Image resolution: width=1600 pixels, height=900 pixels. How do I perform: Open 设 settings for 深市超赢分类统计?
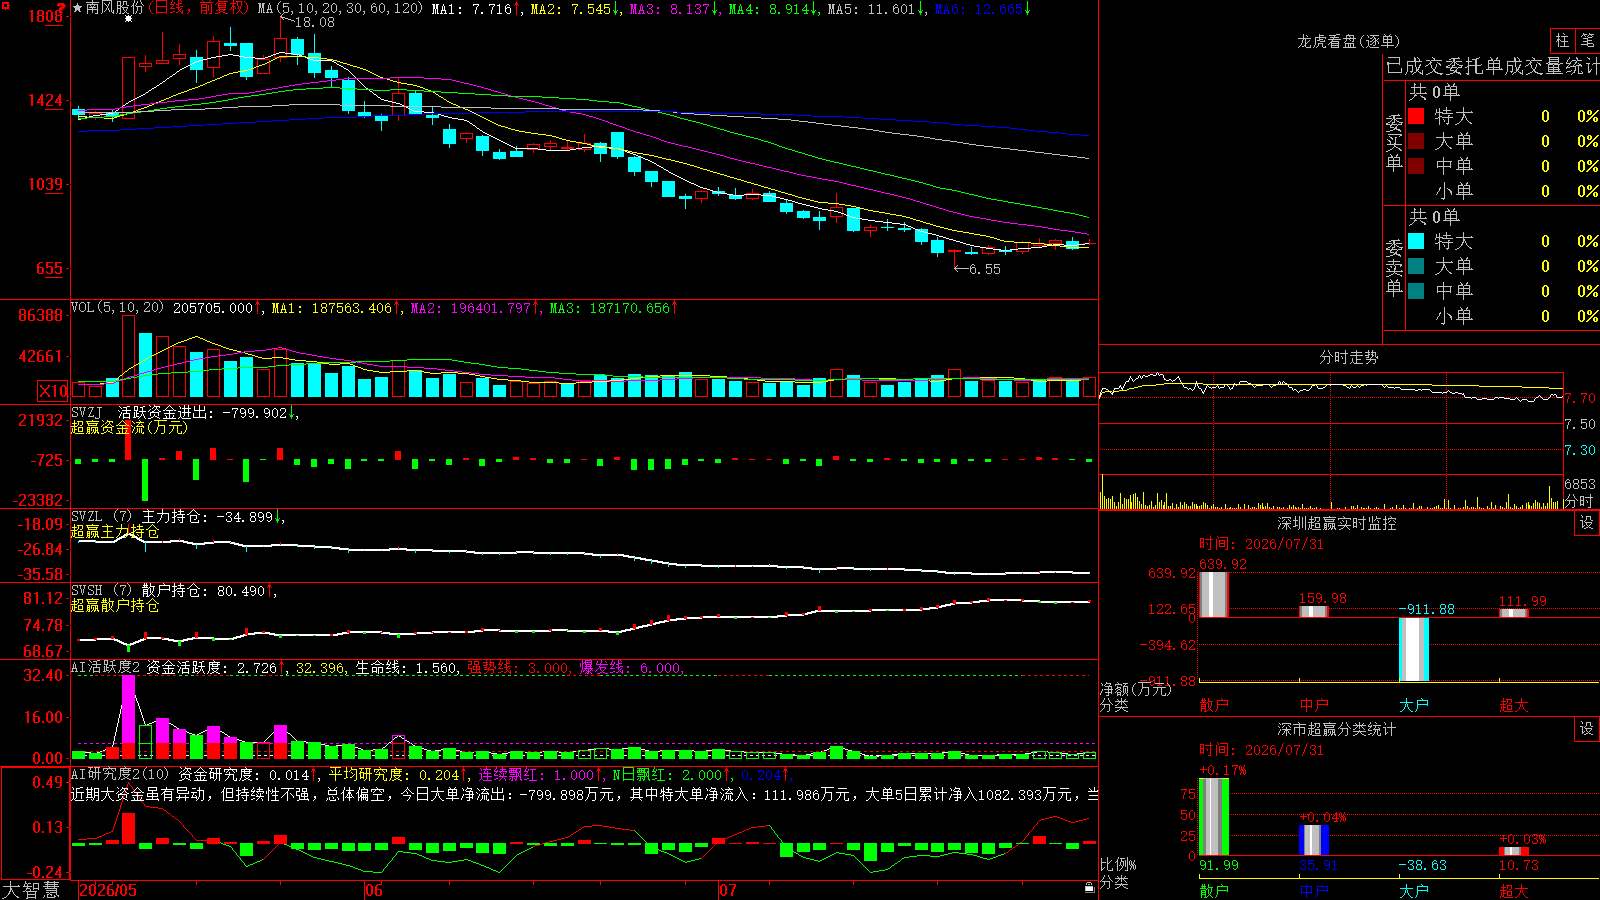coord(1587,729)
